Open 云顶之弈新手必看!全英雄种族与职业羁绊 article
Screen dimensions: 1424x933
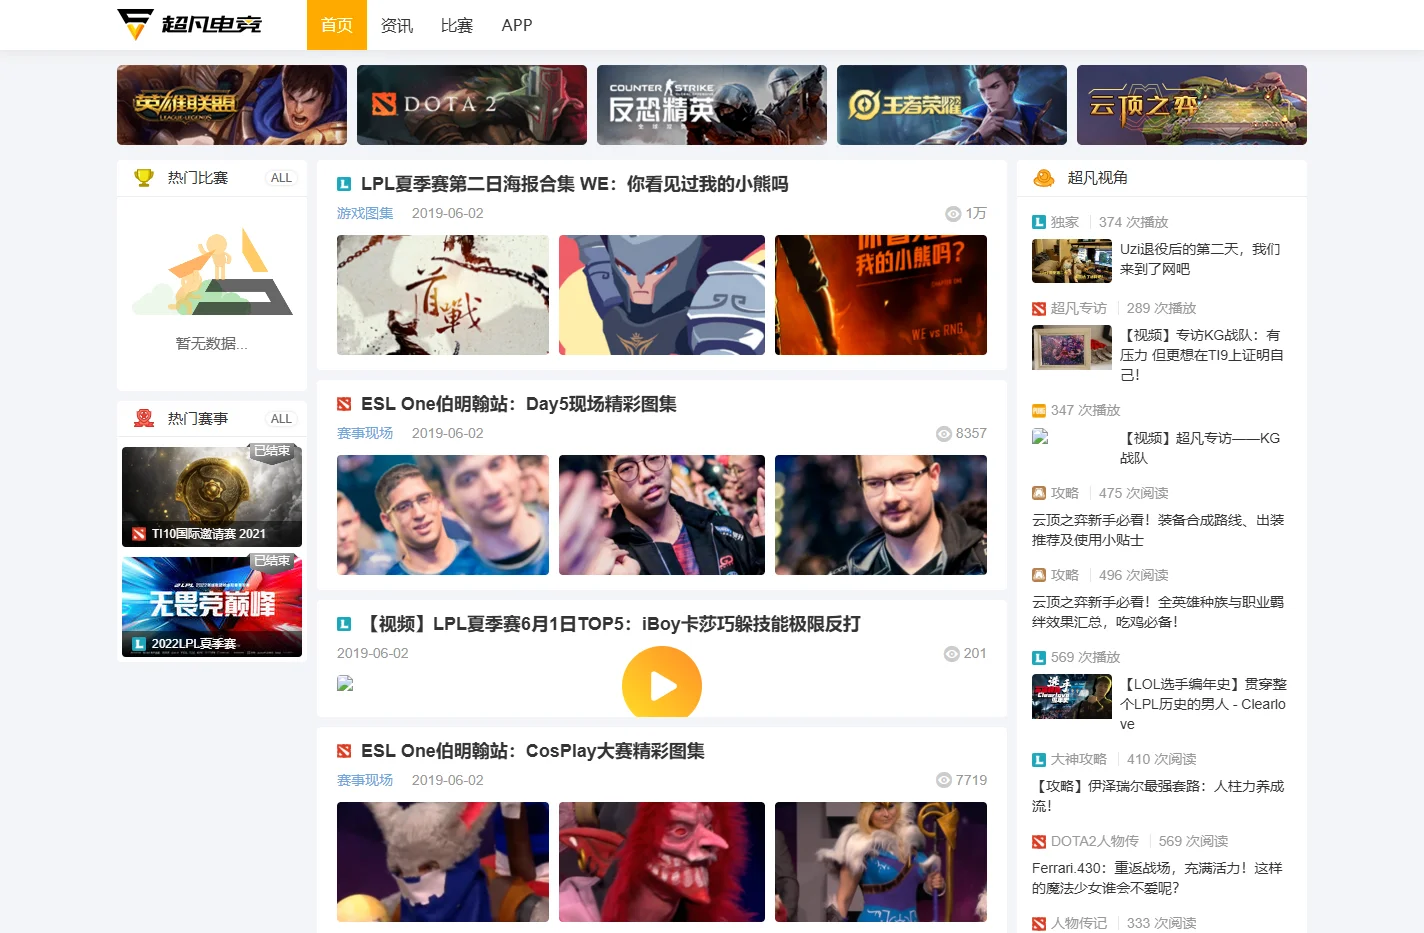pyautogui.click(x=1158, y=612)
